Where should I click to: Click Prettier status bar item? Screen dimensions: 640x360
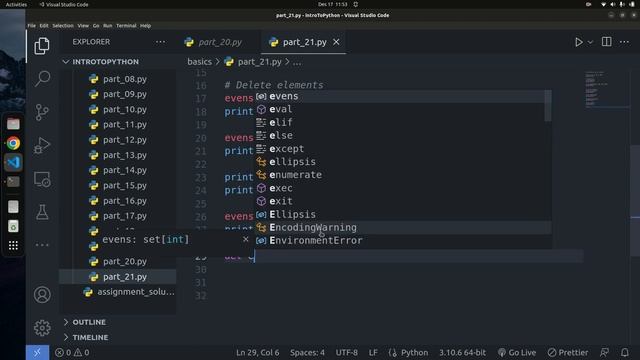point(568,353)
